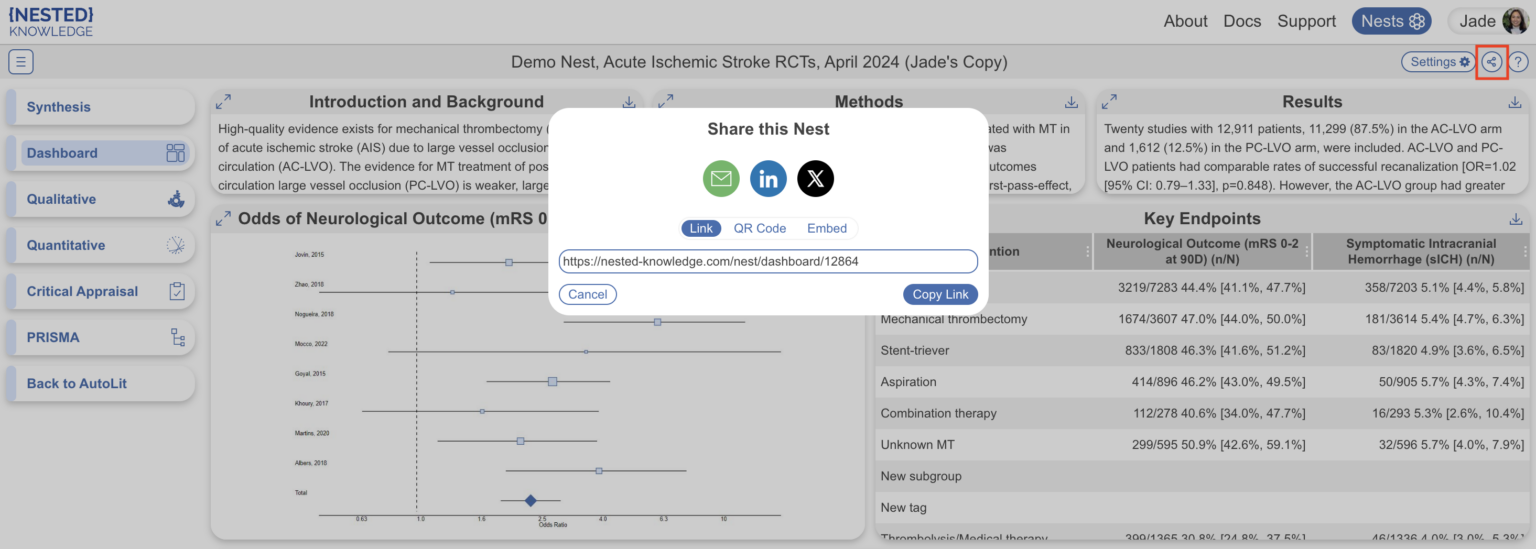Download the Results card
The image size is (1536, 549).
[x=1515, y=102]
